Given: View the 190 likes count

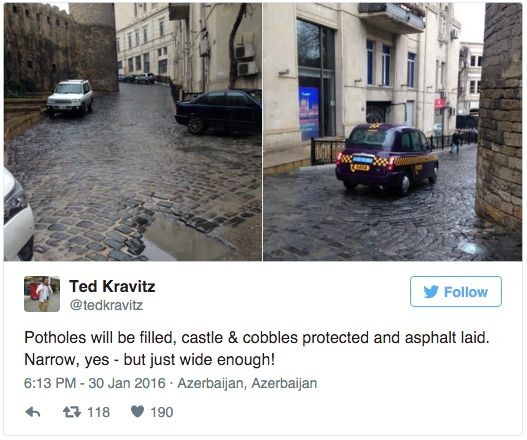Looking at the screenshot, I should point(162,412).
